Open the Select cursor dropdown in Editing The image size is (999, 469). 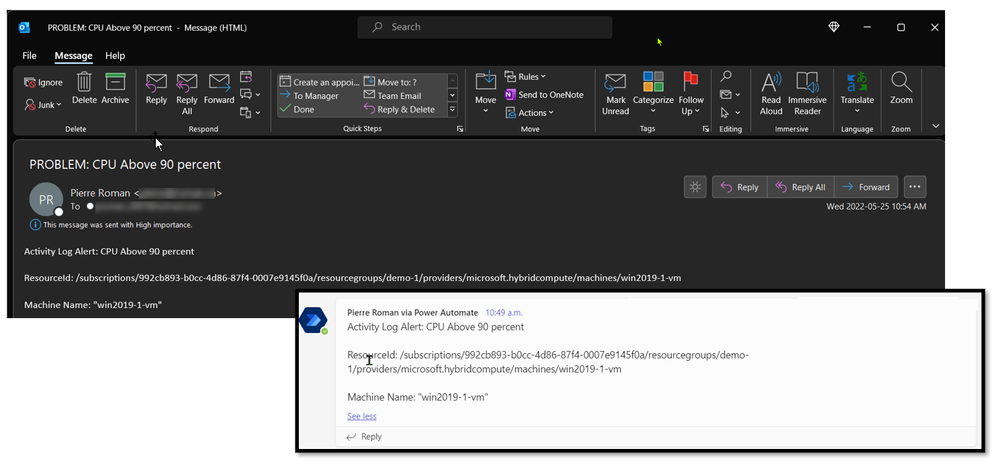[729, 113]
